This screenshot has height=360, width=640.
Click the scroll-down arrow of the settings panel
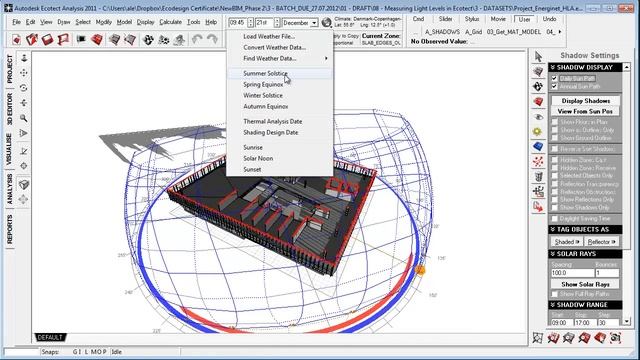[x=627, y=322]
